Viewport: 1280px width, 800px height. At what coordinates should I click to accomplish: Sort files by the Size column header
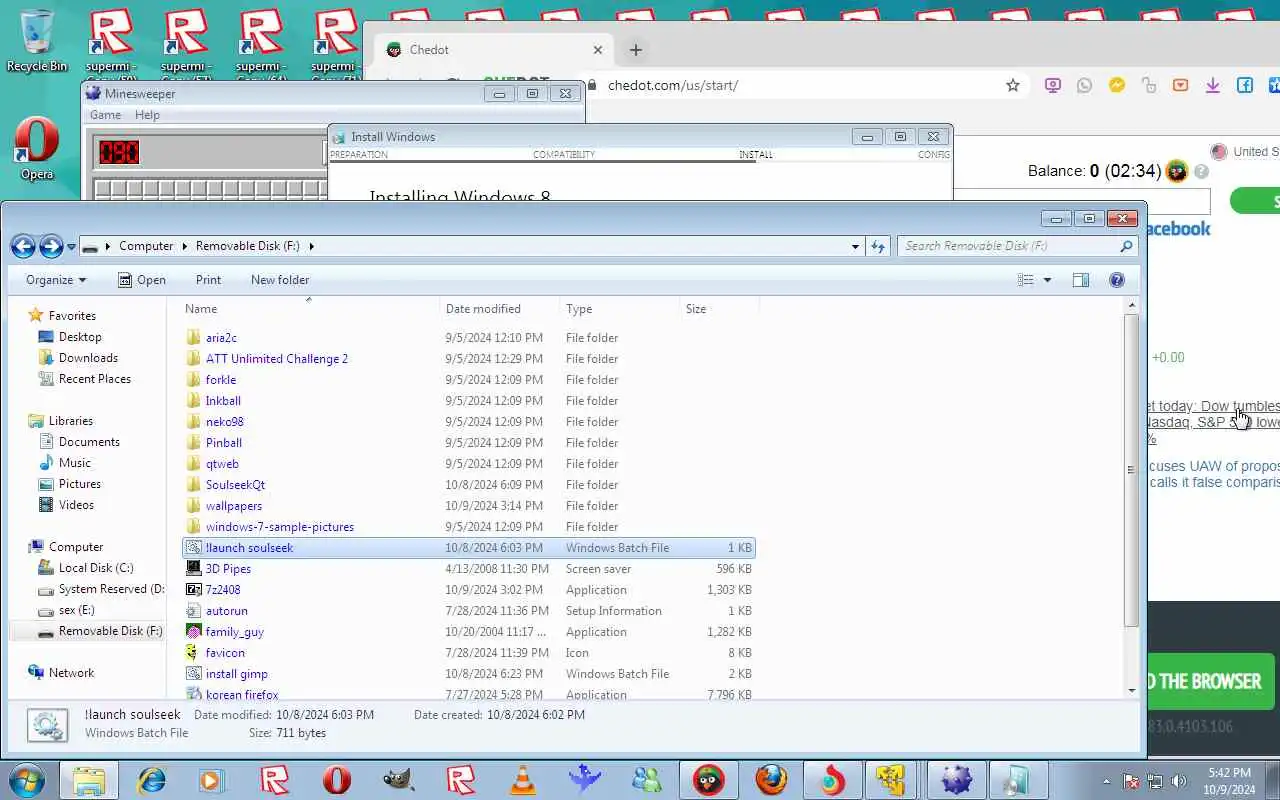point(719,309)
